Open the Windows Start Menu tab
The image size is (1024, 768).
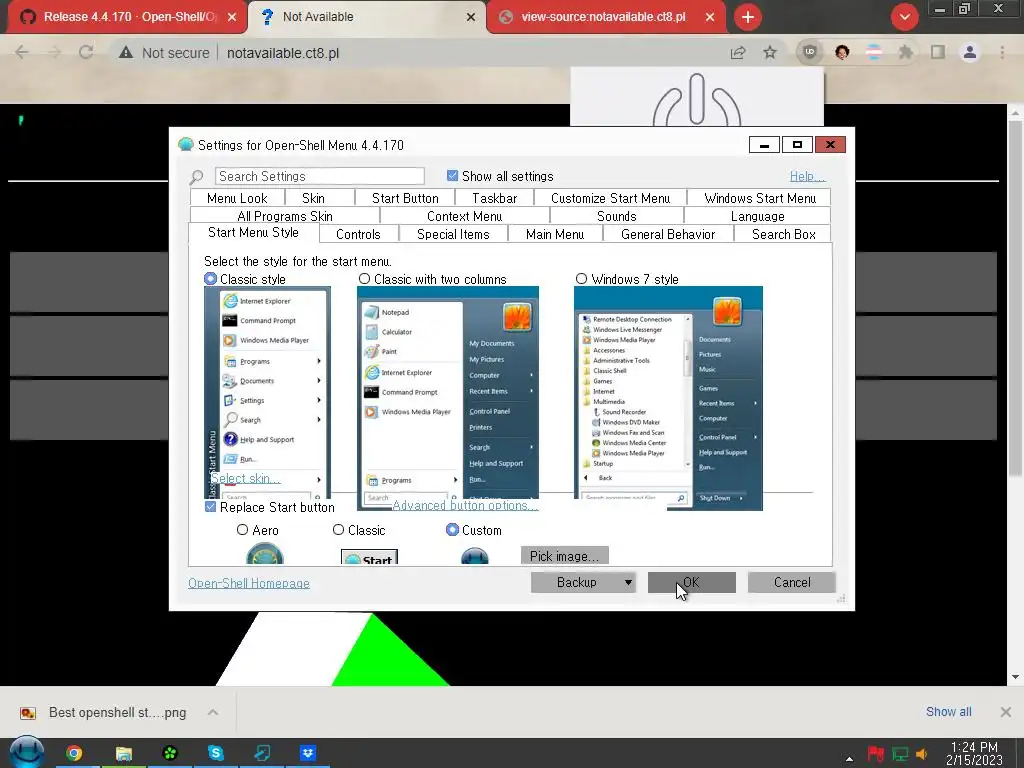pyautogui.click(x=760, y=198)
